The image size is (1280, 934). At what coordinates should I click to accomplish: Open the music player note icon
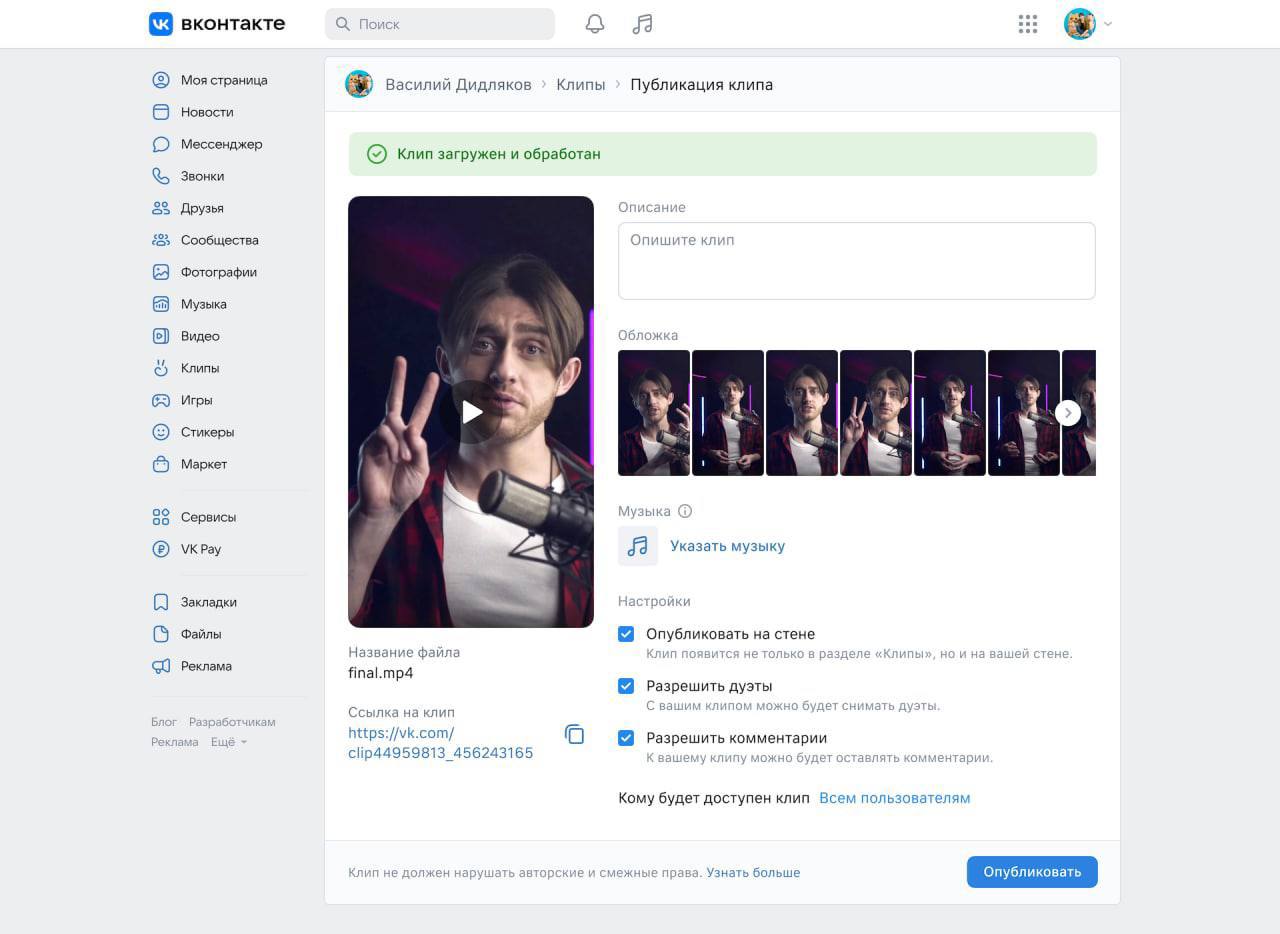[x=643, y=24]
